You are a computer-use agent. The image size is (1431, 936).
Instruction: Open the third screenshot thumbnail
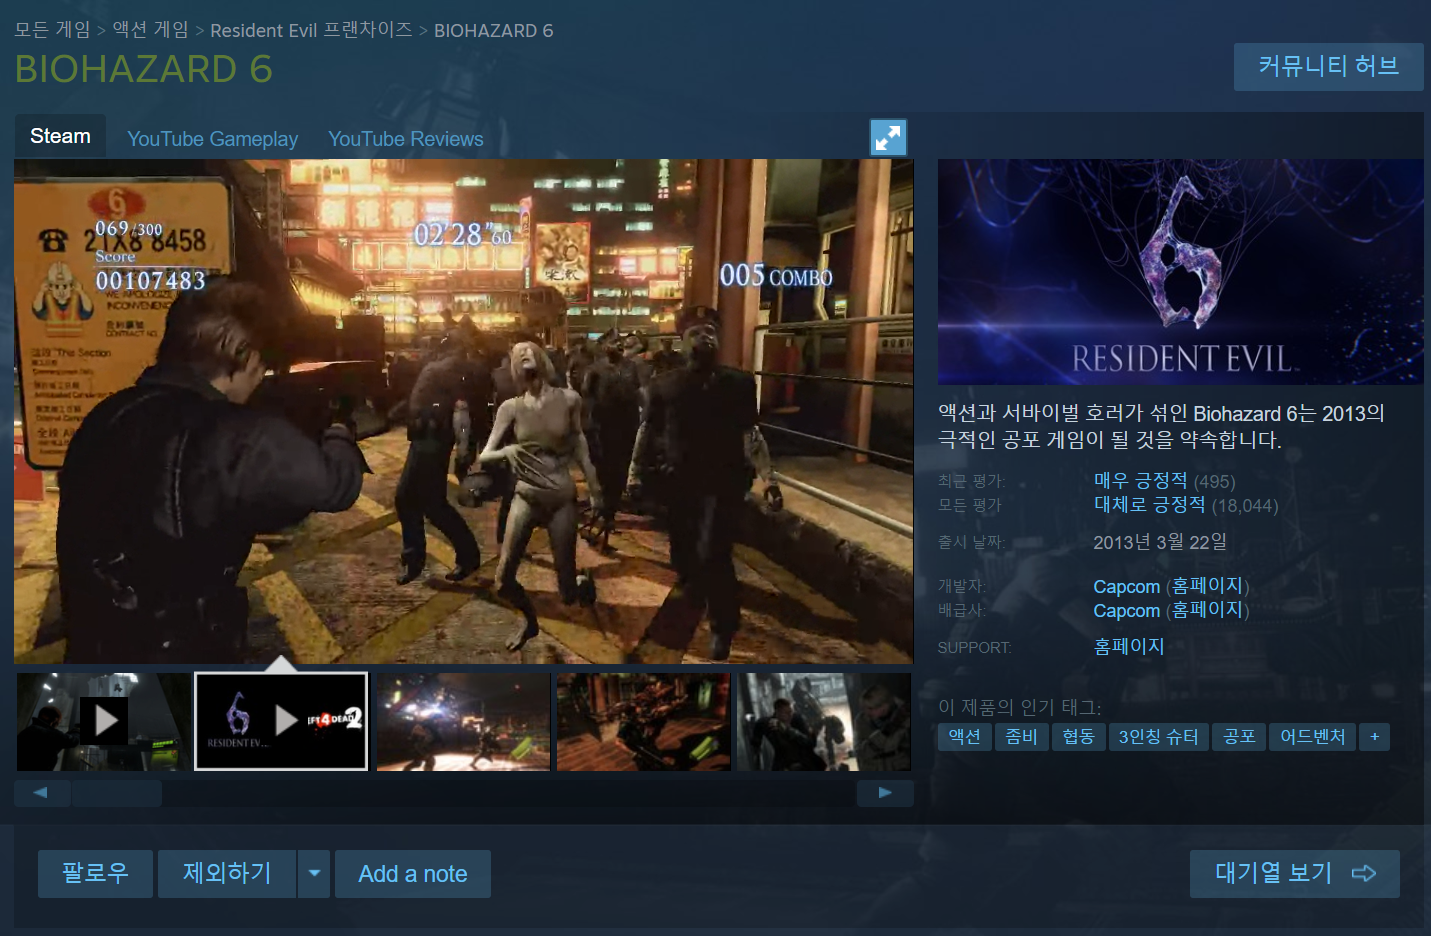click(463, 721)
